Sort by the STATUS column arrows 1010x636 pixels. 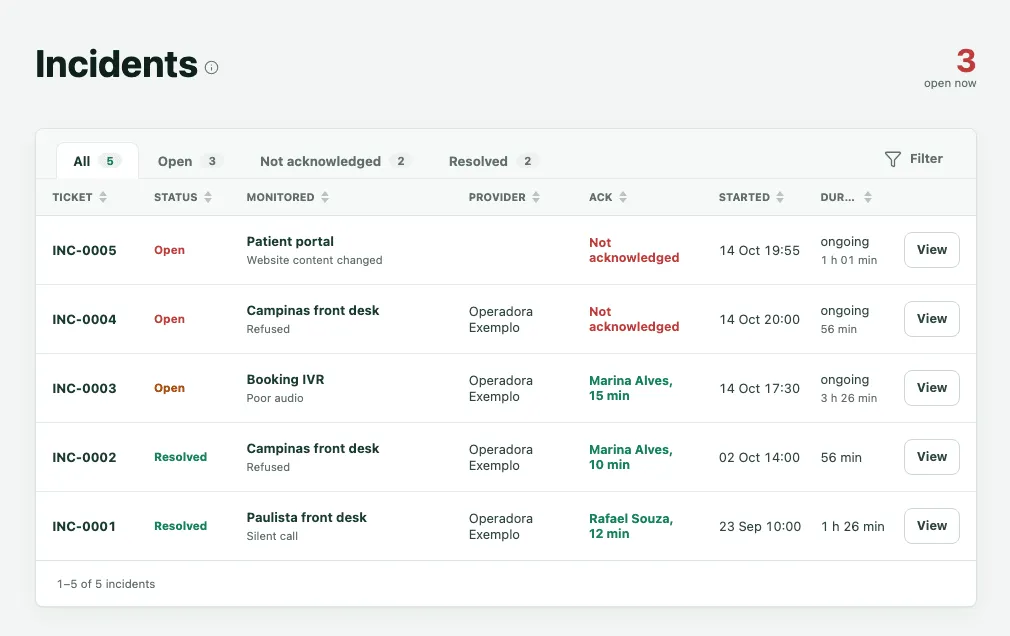(208, 197)
